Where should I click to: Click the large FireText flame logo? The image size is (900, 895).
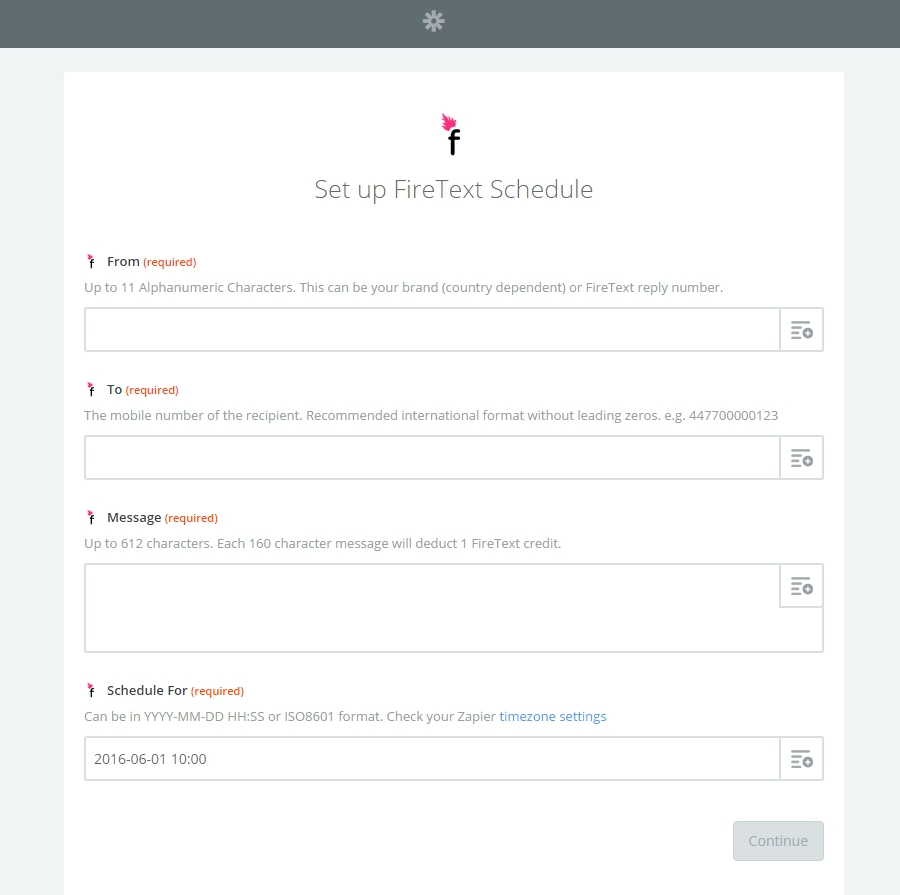(452, 134)
